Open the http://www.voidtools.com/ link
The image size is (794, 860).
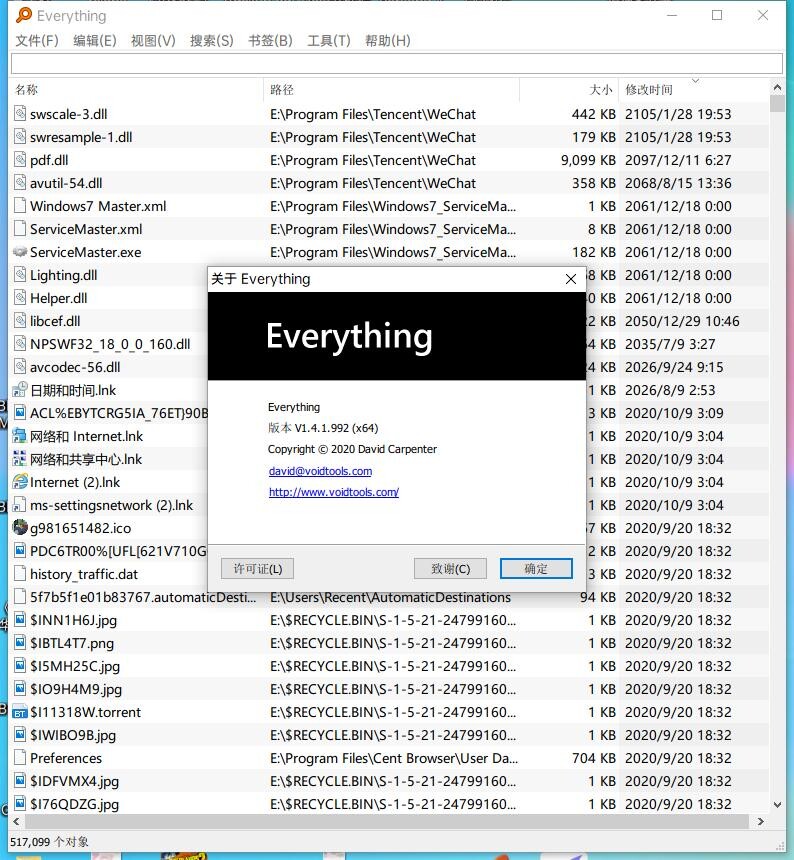pyautogui.click(x=334, y=492)
